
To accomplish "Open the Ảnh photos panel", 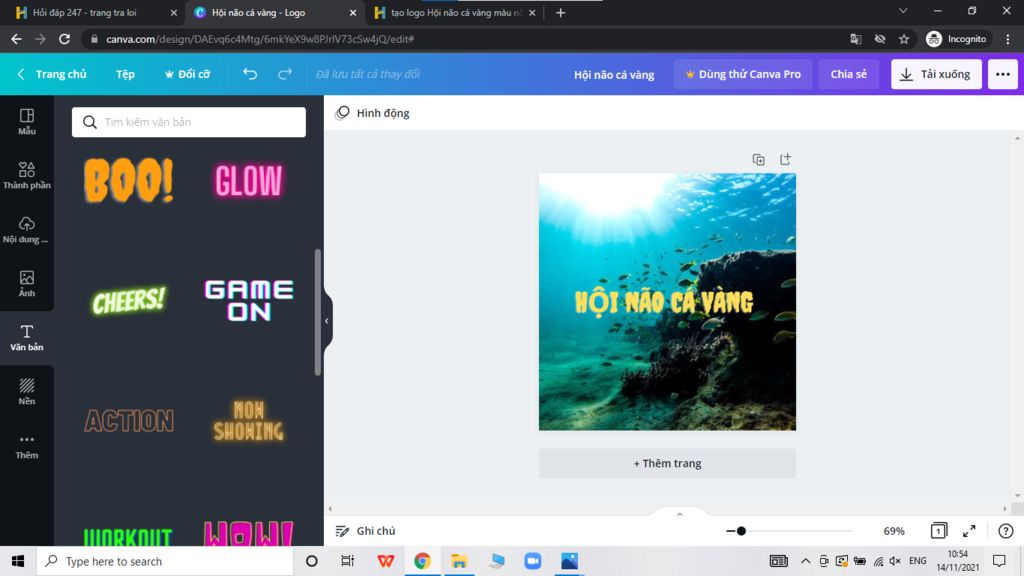I will (27, 284).
